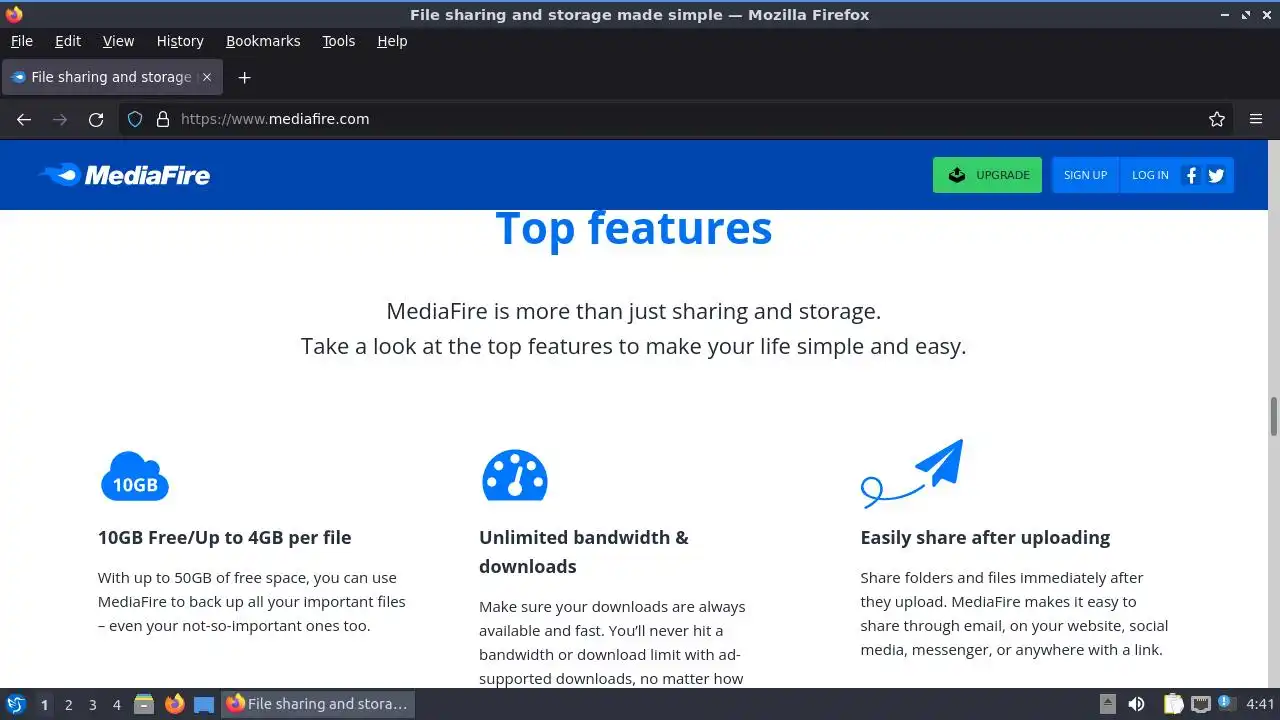This screenshot has height=720, width=1280.
Task: Bookmark page with the star icon
Action: click(x=1217, y=119)
